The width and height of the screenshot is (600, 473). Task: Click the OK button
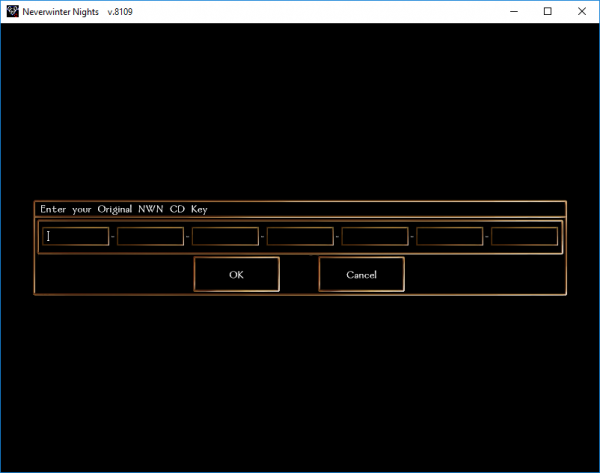click(x=236, y=274)
